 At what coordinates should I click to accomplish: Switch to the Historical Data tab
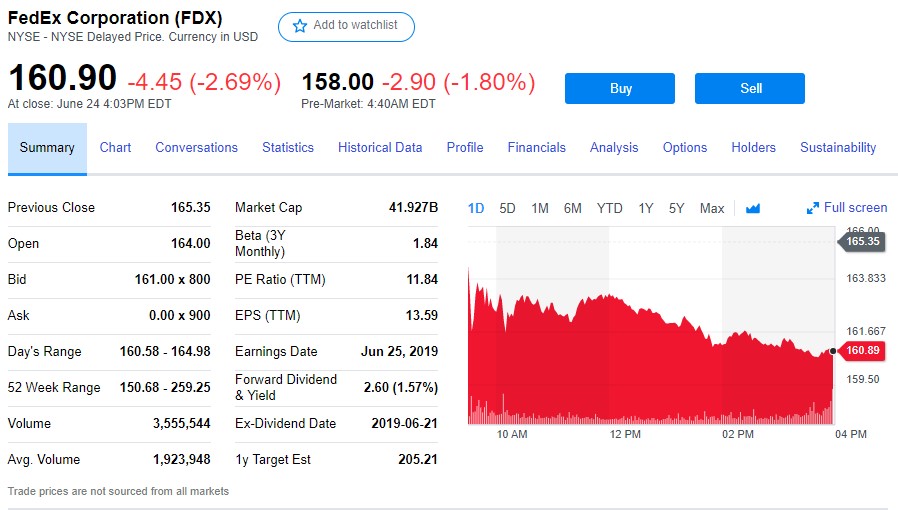pyautogui.click(x=380, y=148)
